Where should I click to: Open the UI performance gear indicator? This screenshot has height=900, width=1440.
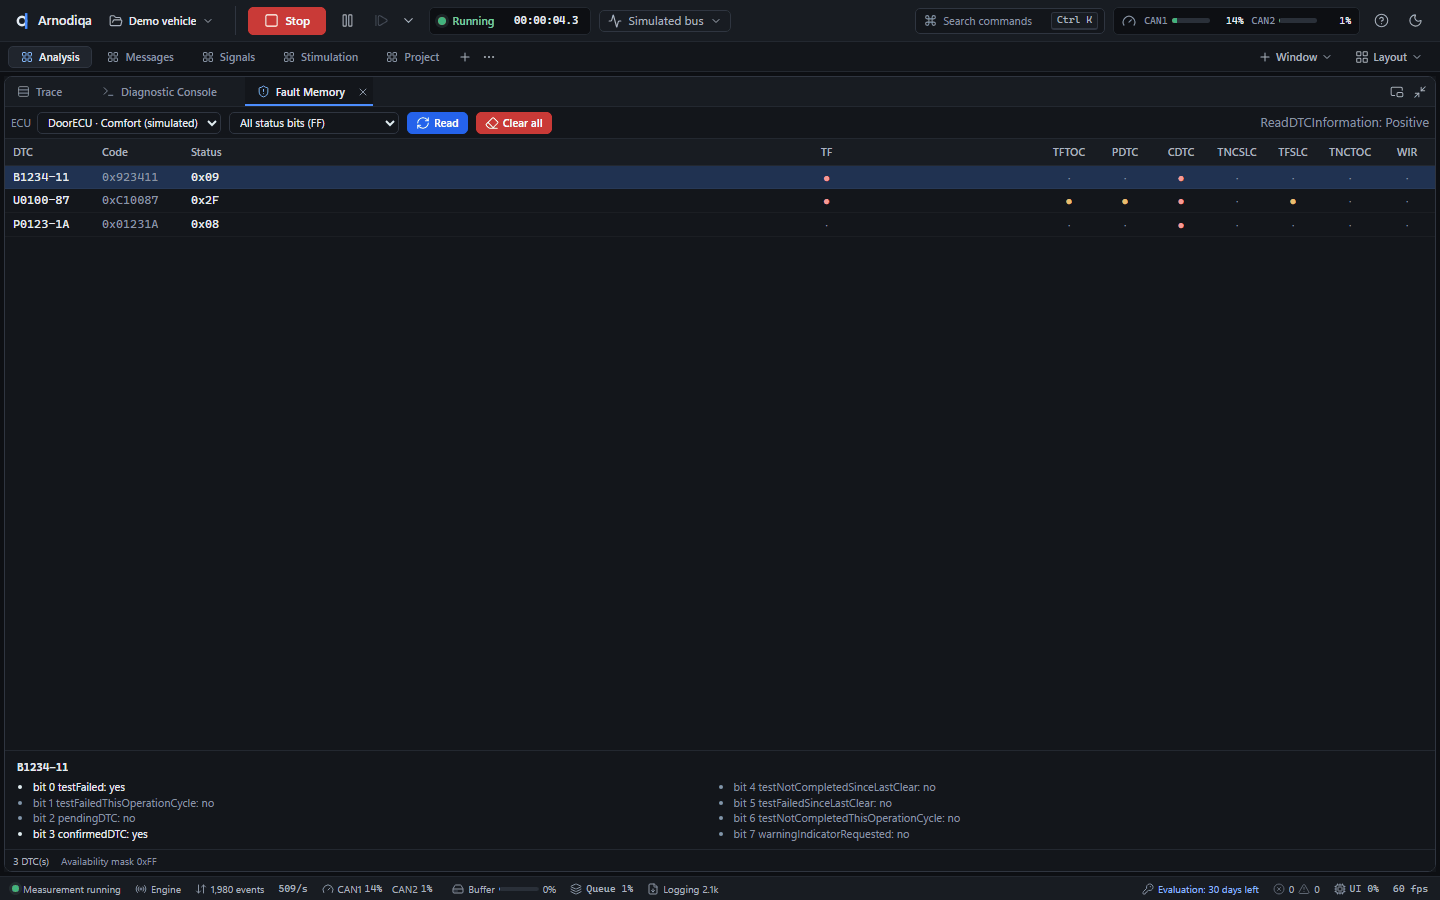(x=1356, y=889)
